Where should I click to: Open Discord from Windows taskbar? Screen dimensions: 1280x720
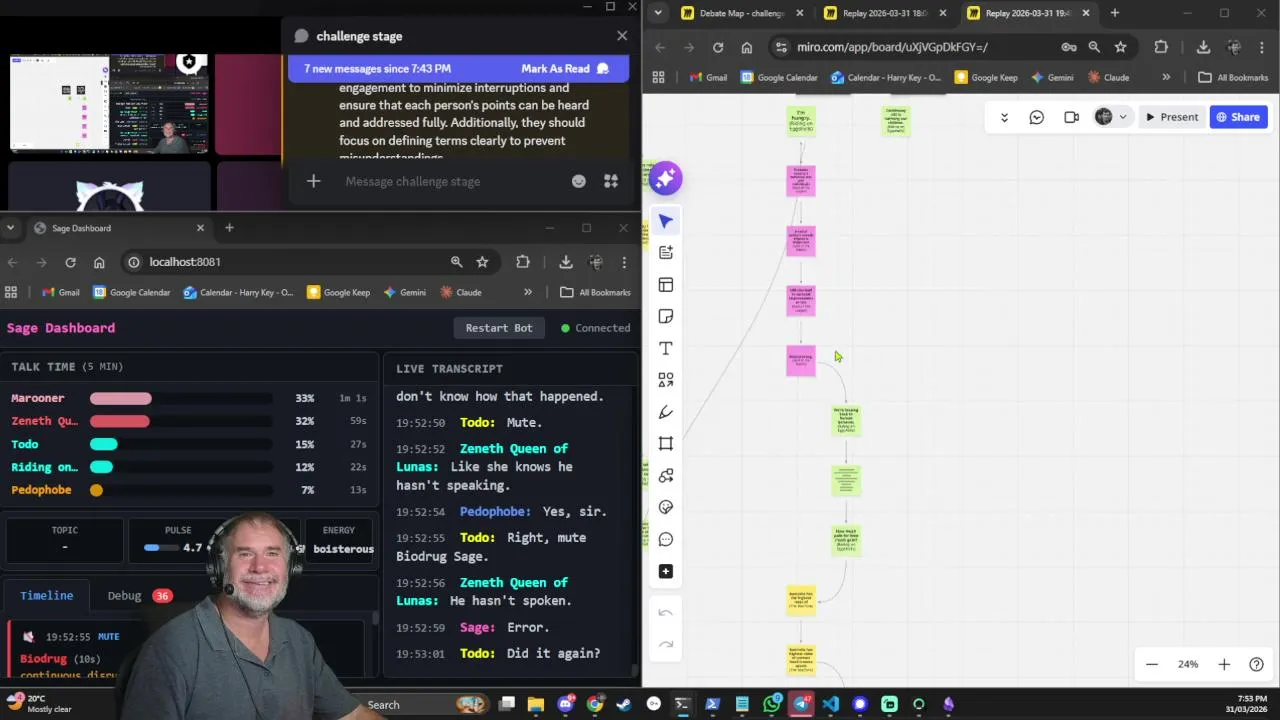click(565, 704)
